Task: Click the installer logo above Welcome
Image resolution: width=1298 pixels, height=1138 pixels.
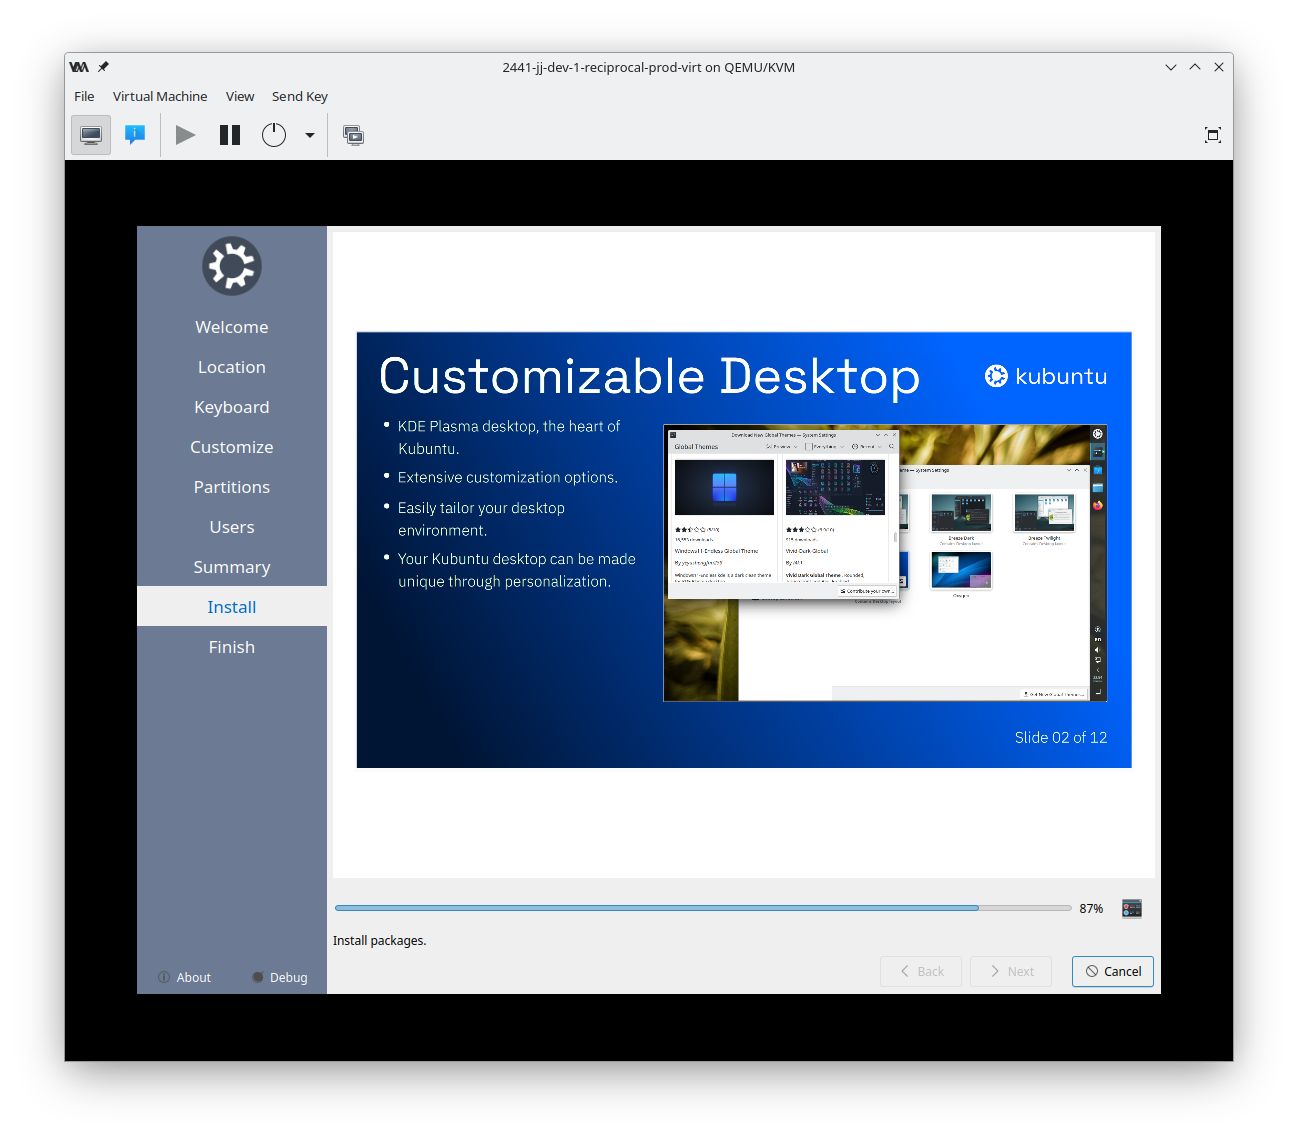Action: (232, 266)
